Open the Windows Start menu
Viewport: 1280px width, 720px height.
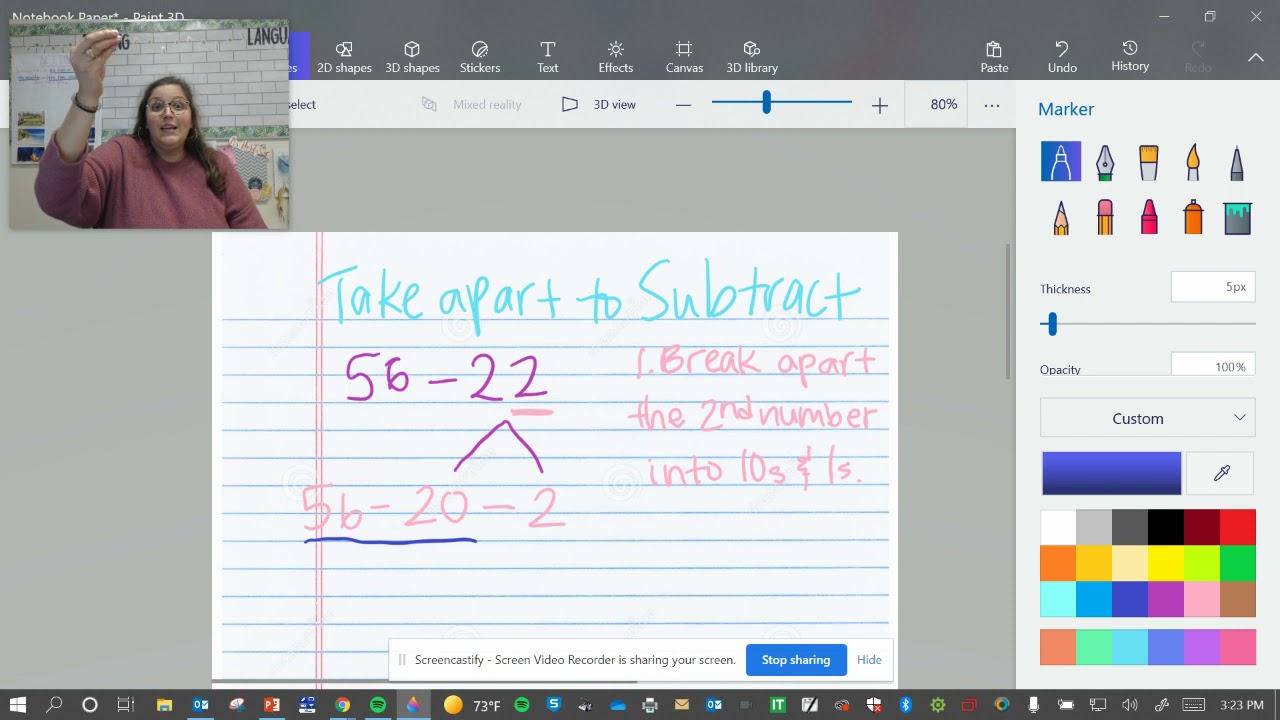pyautogui.click(x=18, y=705)
